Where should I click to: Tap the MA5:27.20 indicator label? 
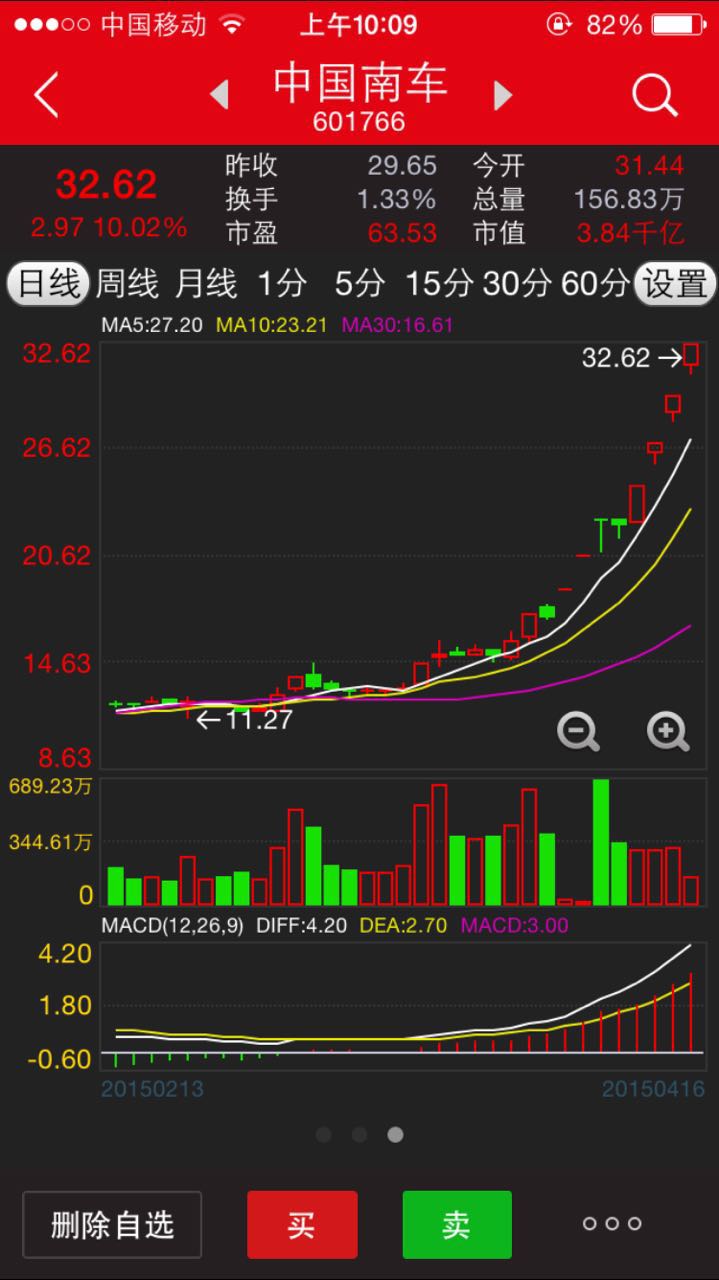(151, 325)
